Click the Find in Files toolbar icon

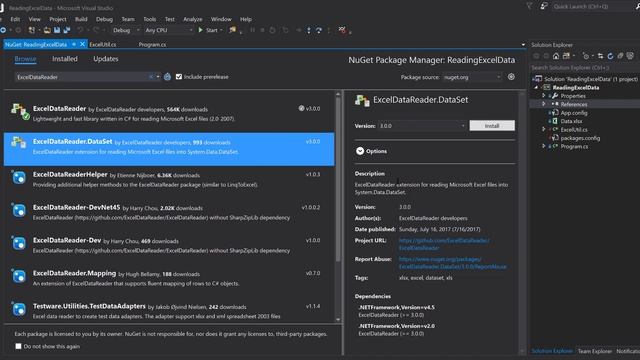pos(232,30)
